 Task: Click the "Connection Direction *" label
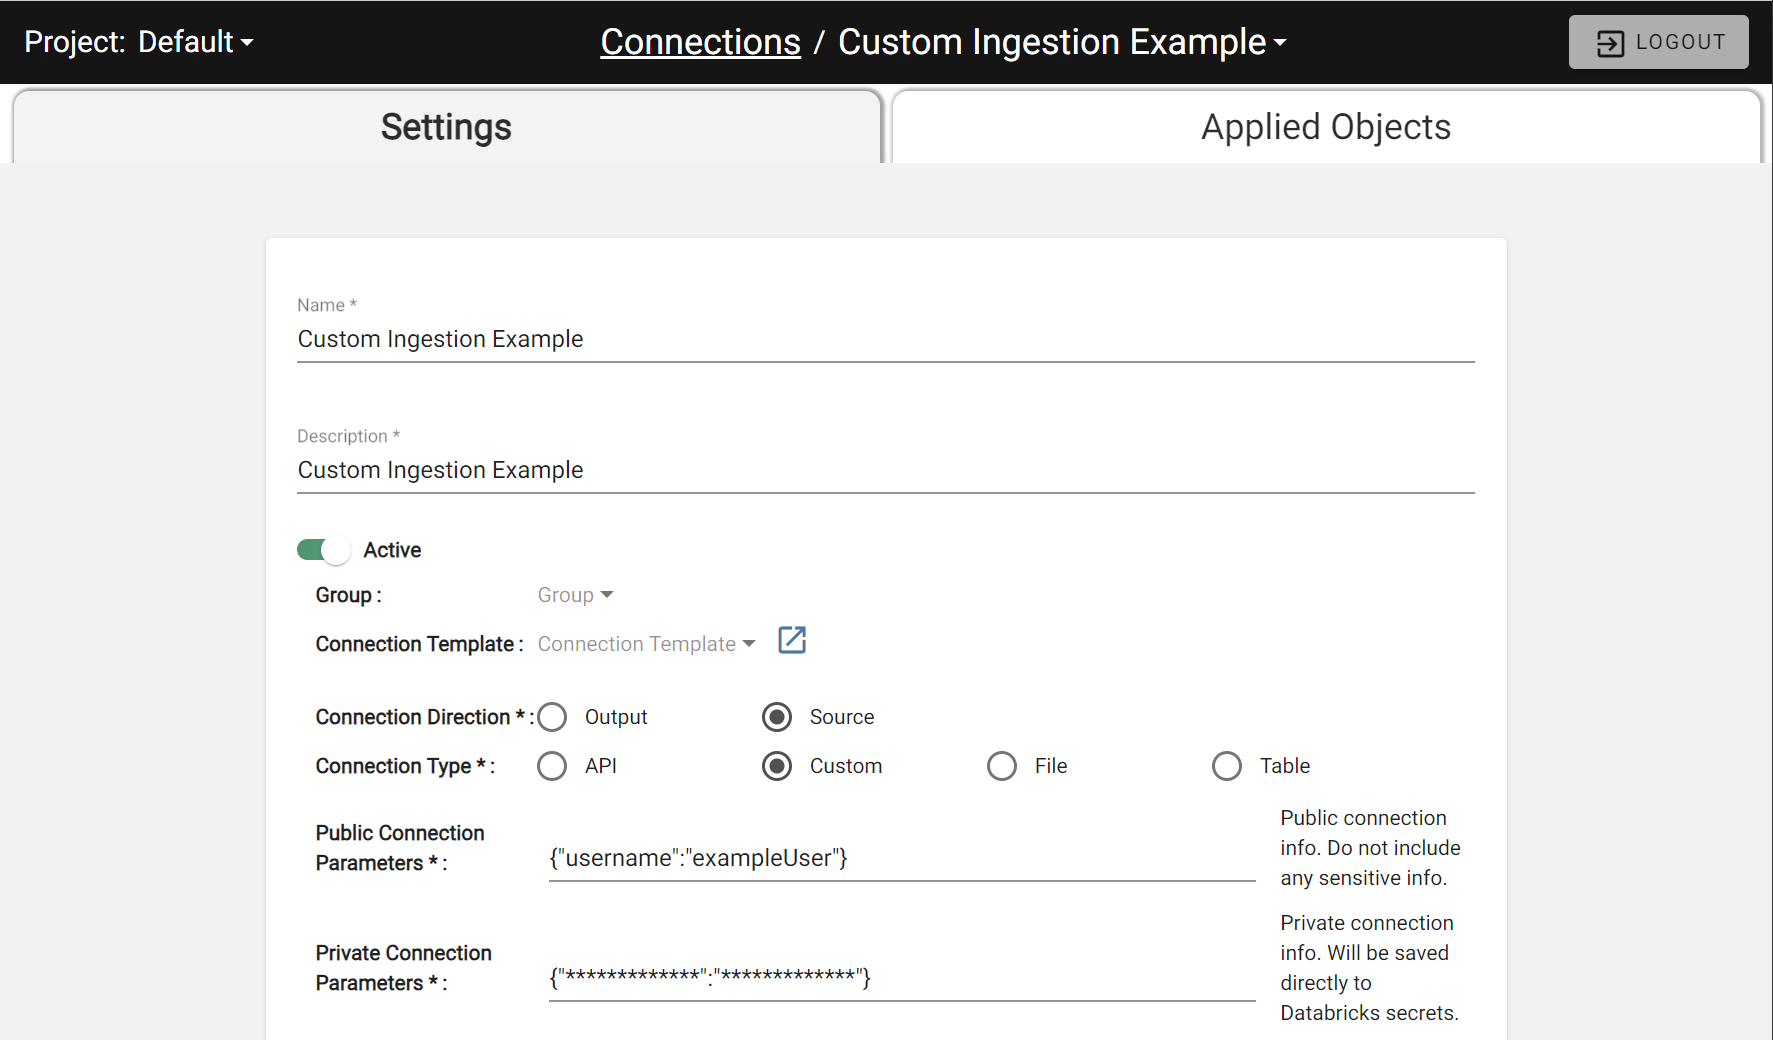[x=424, y=717]
